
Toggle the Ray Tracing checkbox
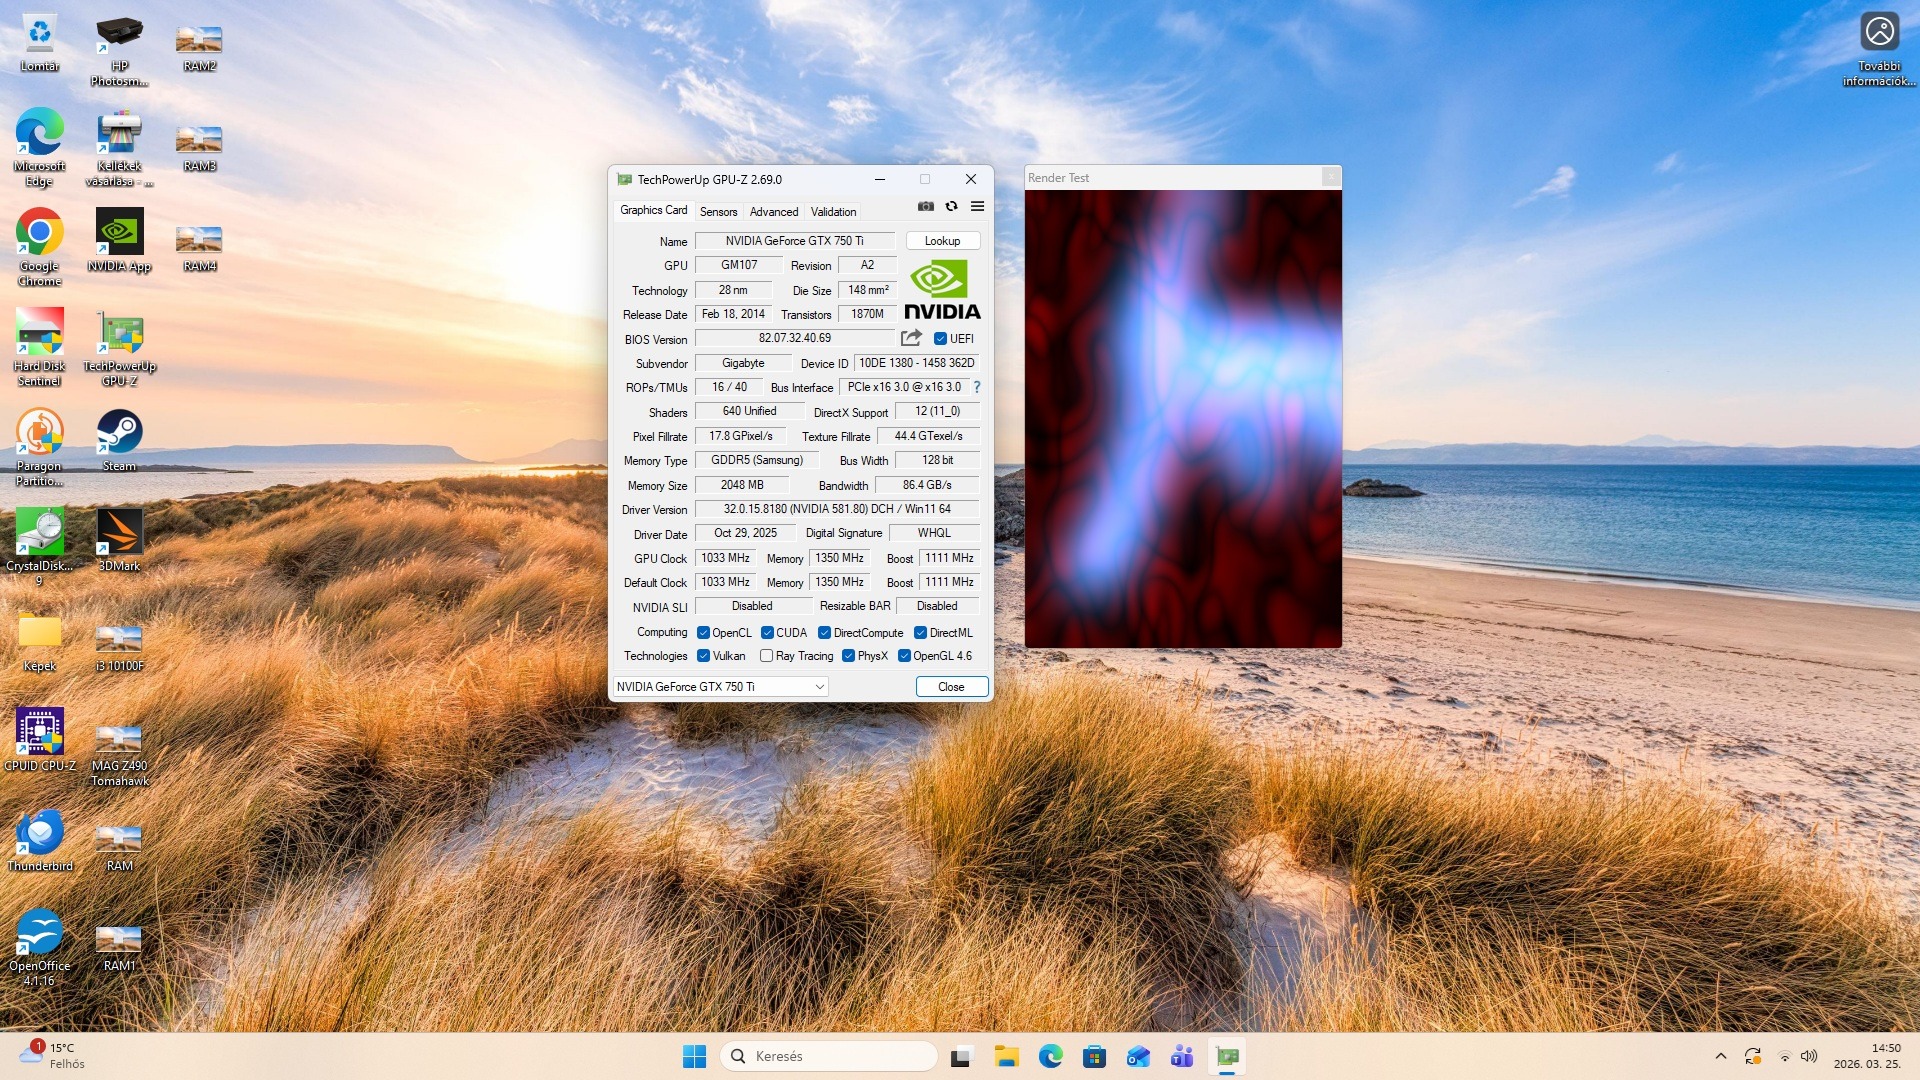766,656
